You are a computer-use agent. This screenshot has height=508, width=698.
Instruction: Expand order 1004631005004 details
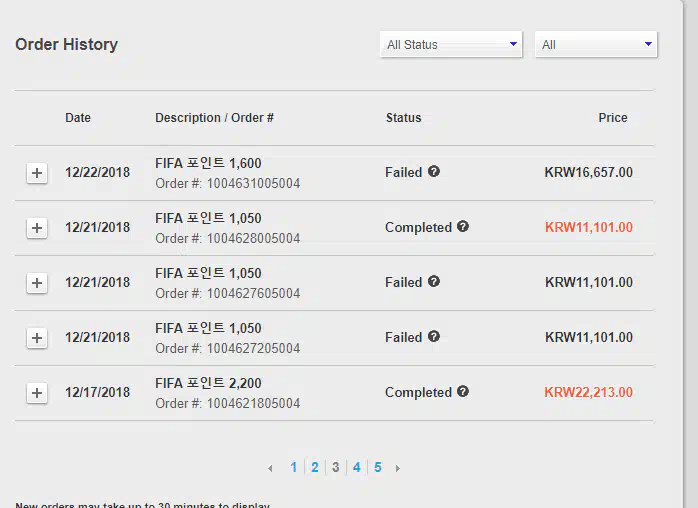point(37,173)
